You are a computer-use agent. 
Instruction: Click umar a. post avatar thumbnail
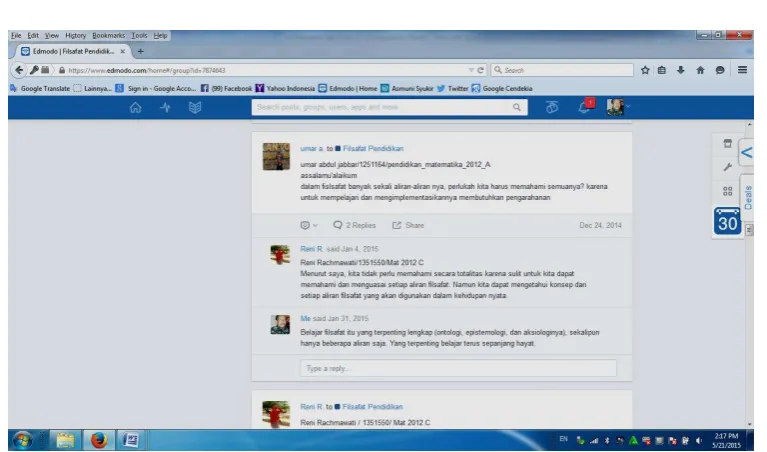276,157
